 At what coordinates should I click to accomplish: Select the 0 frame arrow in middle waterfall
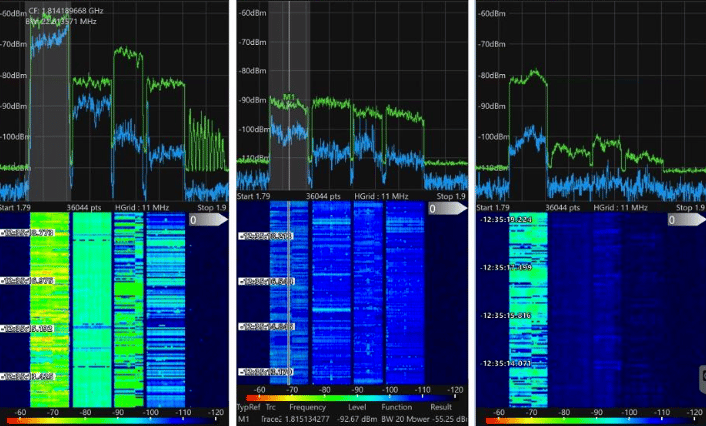448,208
